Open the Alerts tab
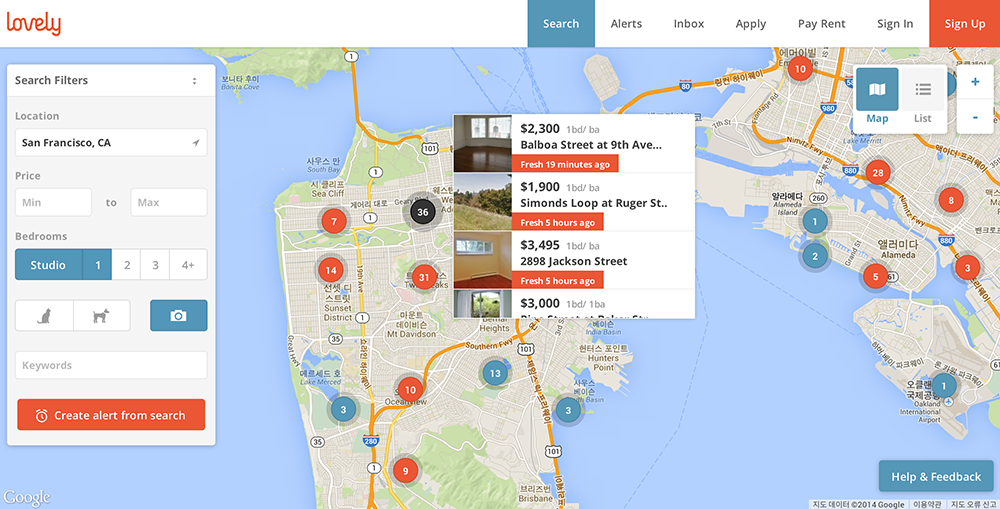 pos(626,24)
